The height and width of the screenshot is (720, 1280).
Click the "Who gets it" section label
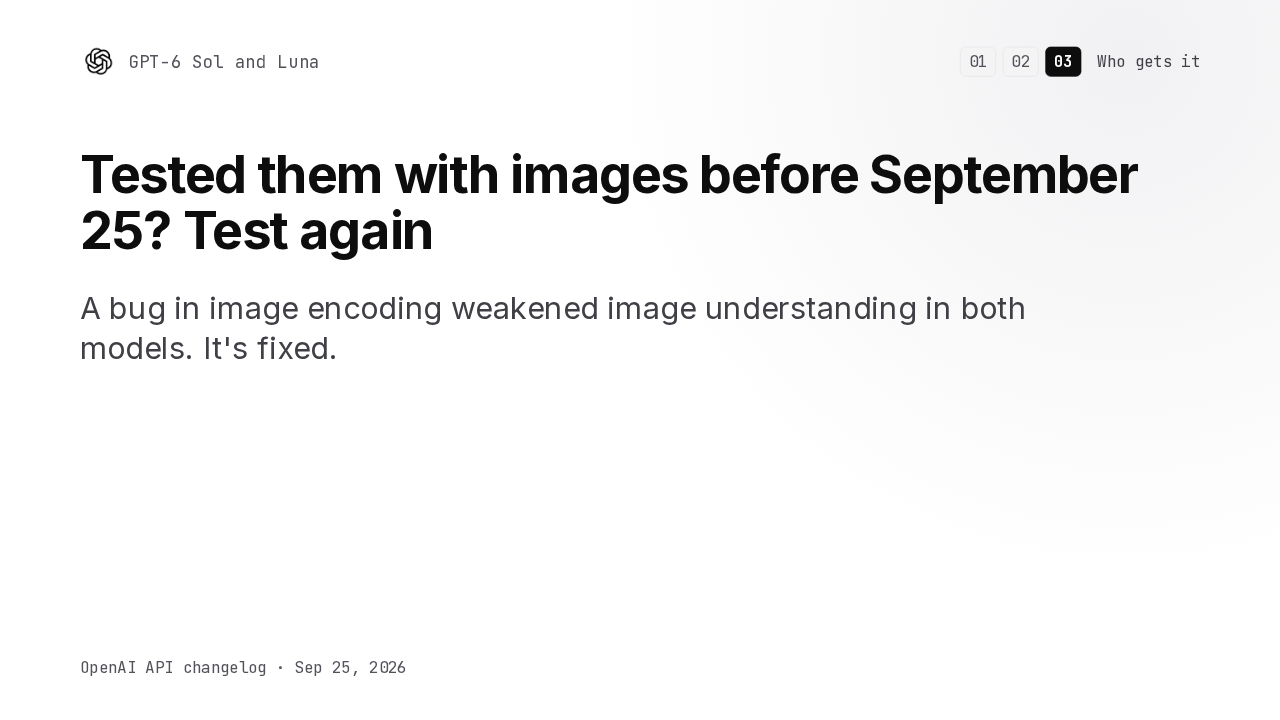click(1148, 62)
